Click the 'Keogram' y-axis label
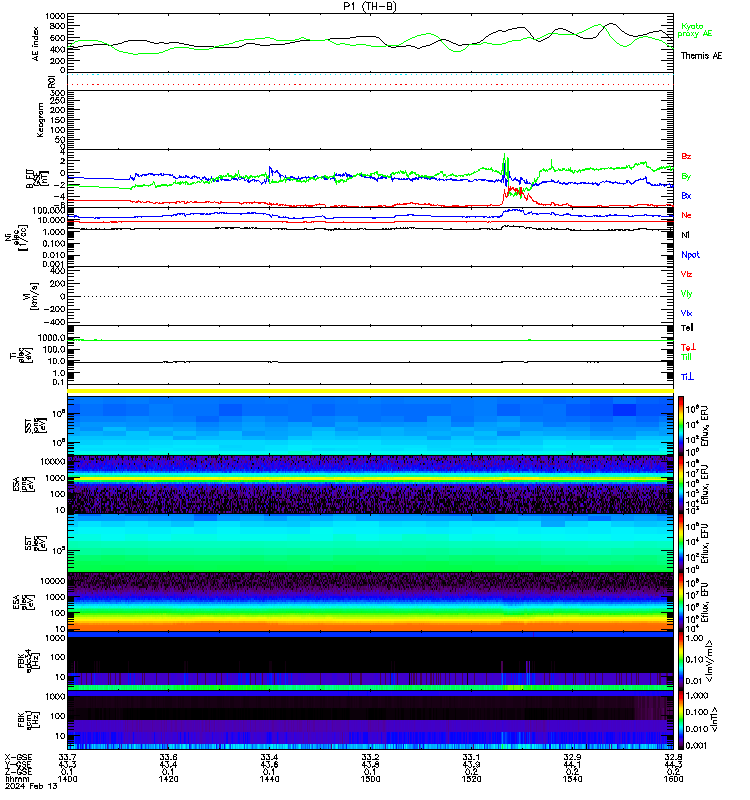Viewport: 750px width, 800px height. (x=40, y=120)
